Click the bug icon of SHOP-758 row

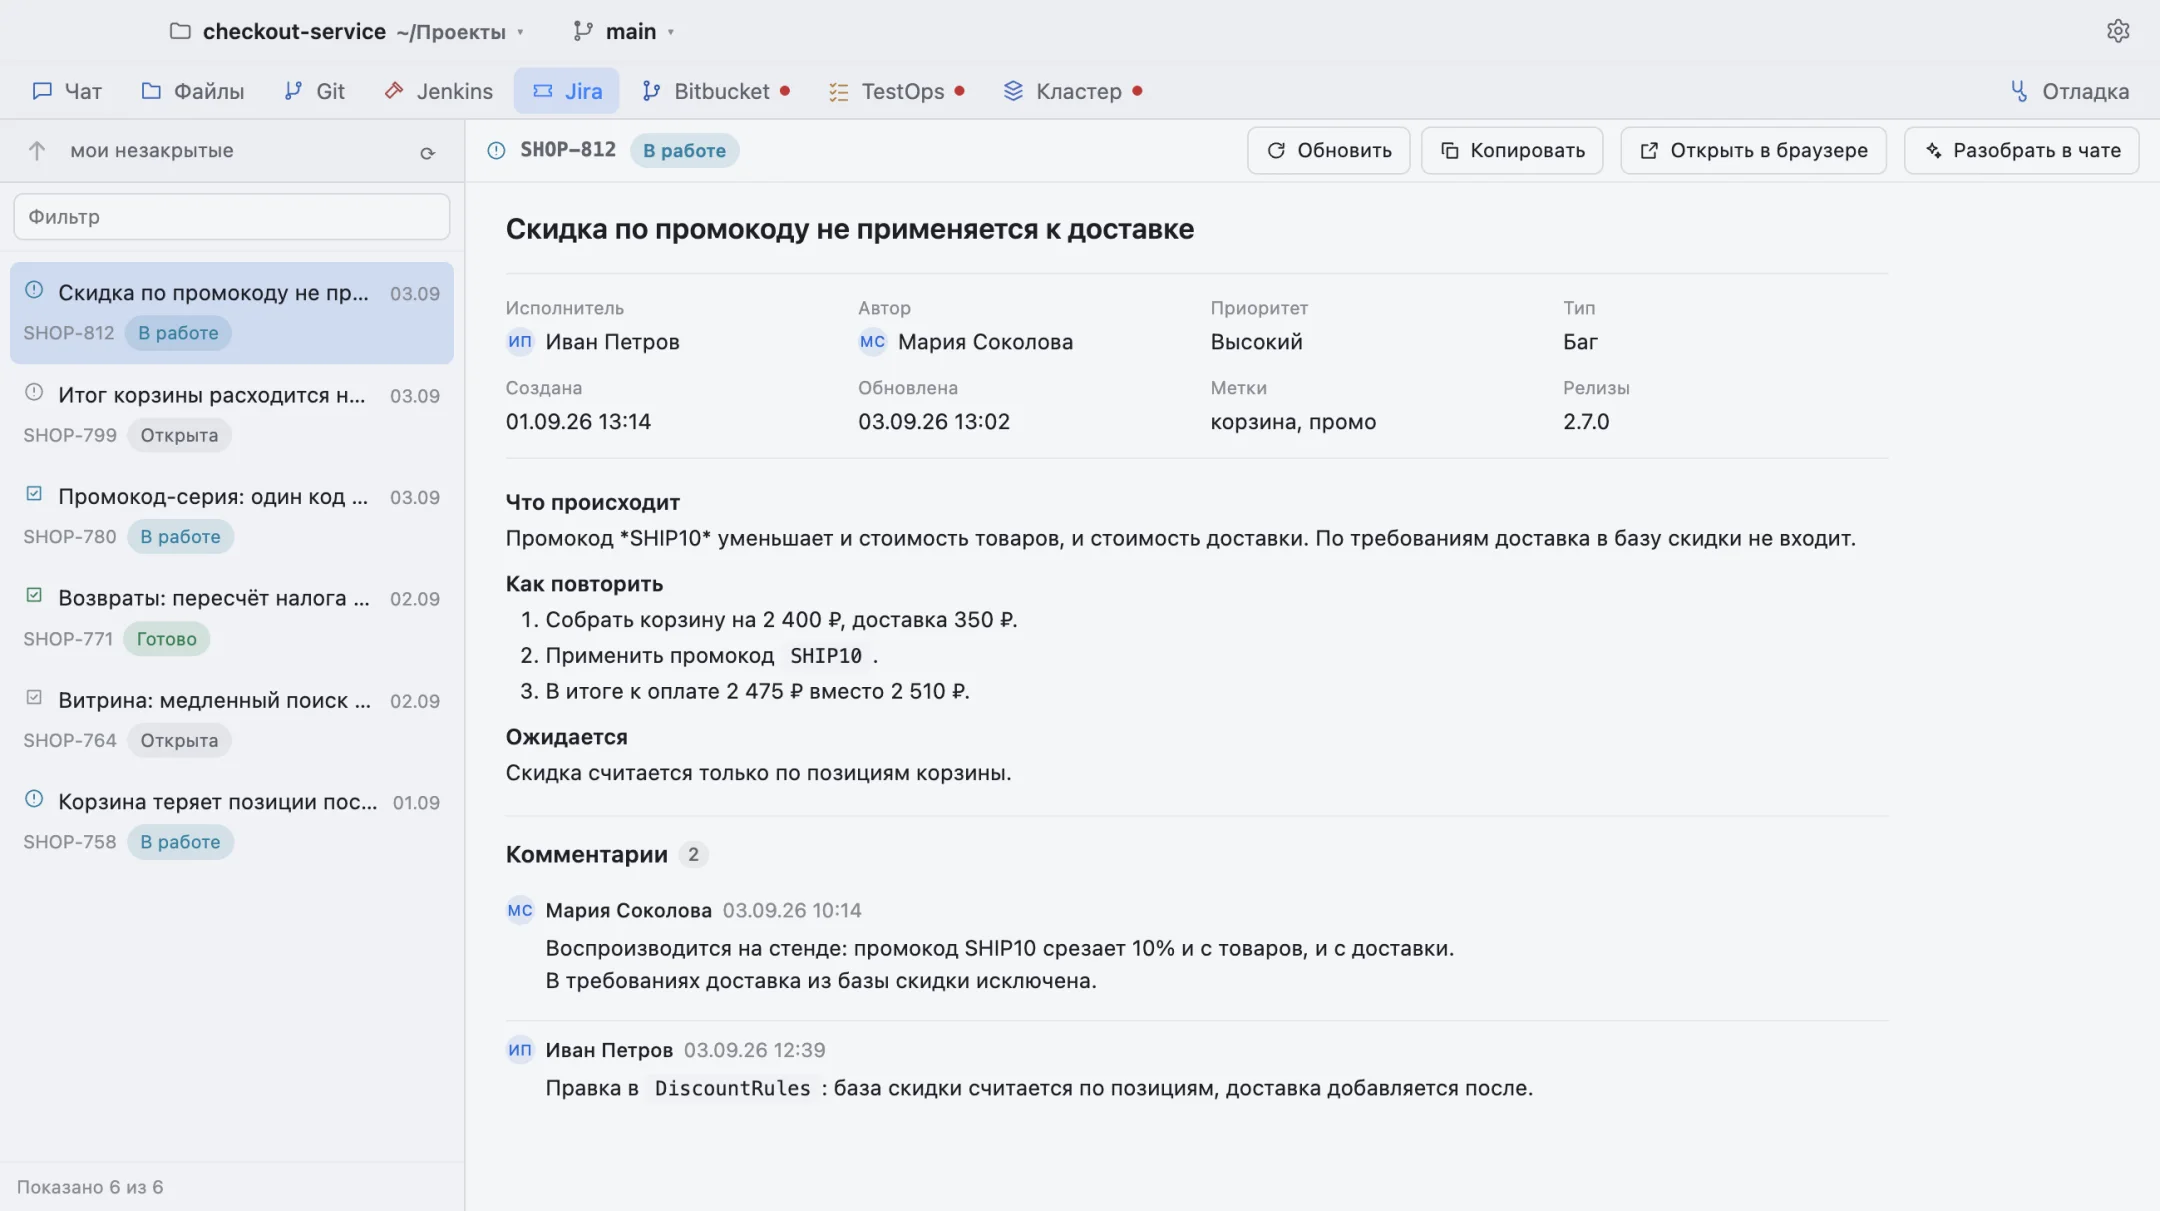(34, 798)
